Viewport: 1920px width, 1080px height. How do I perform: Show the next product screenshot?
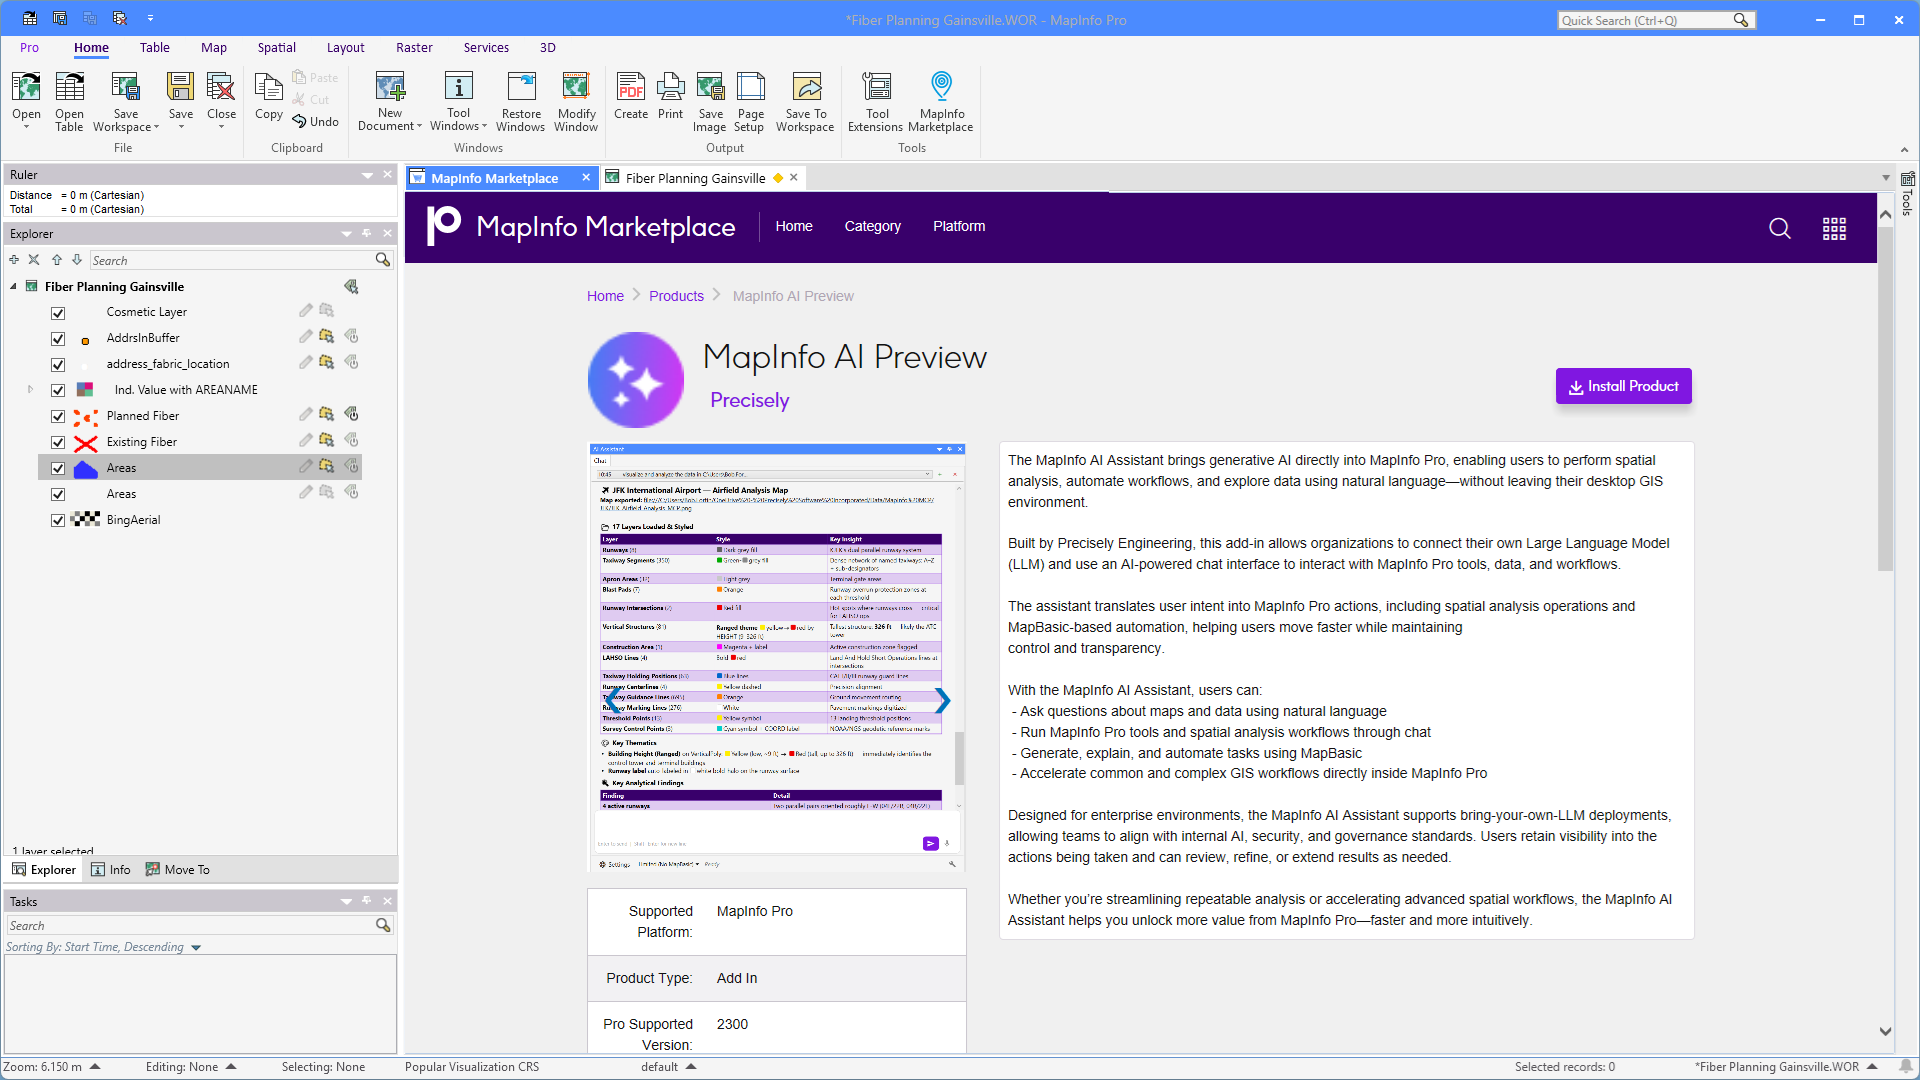click(x=942, y=701)
